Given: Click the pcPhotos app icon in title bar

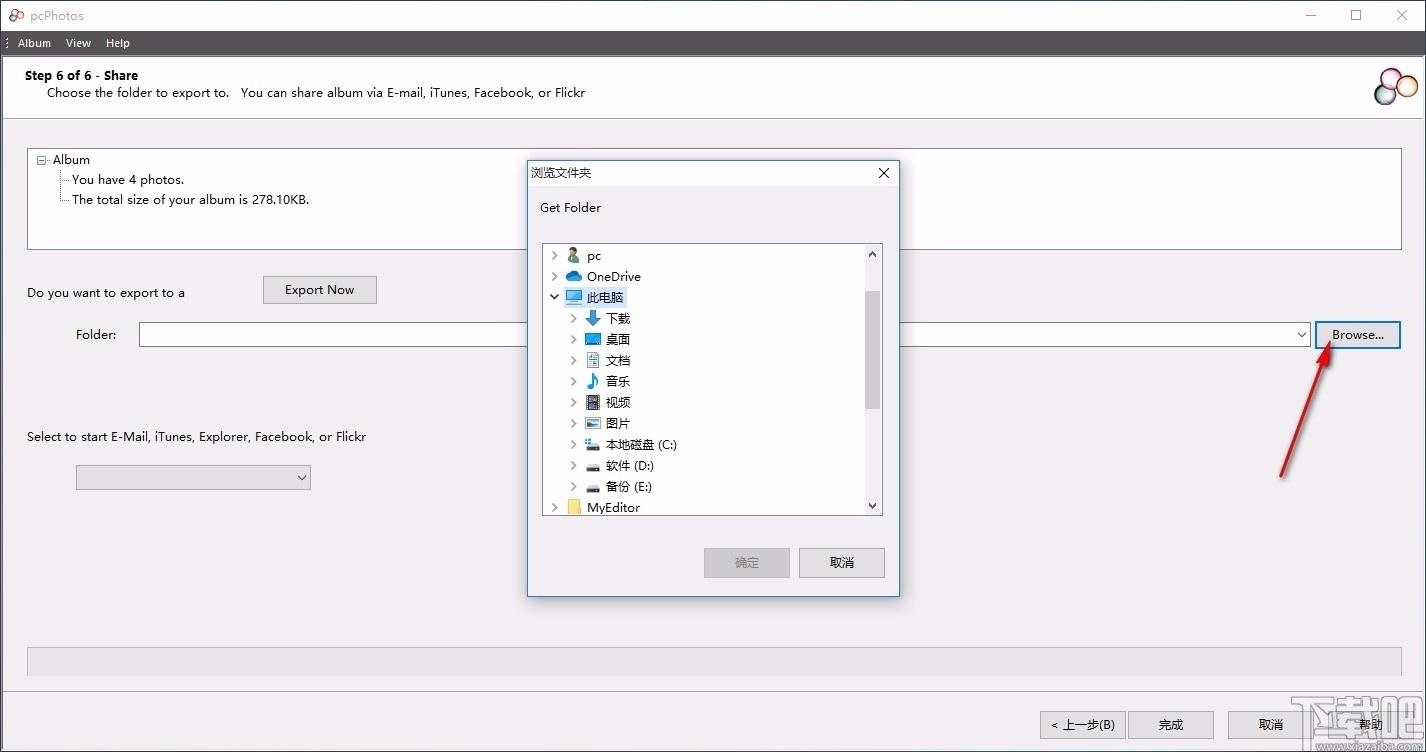Looking at the screenshot, I should click(x=16, y=15).
